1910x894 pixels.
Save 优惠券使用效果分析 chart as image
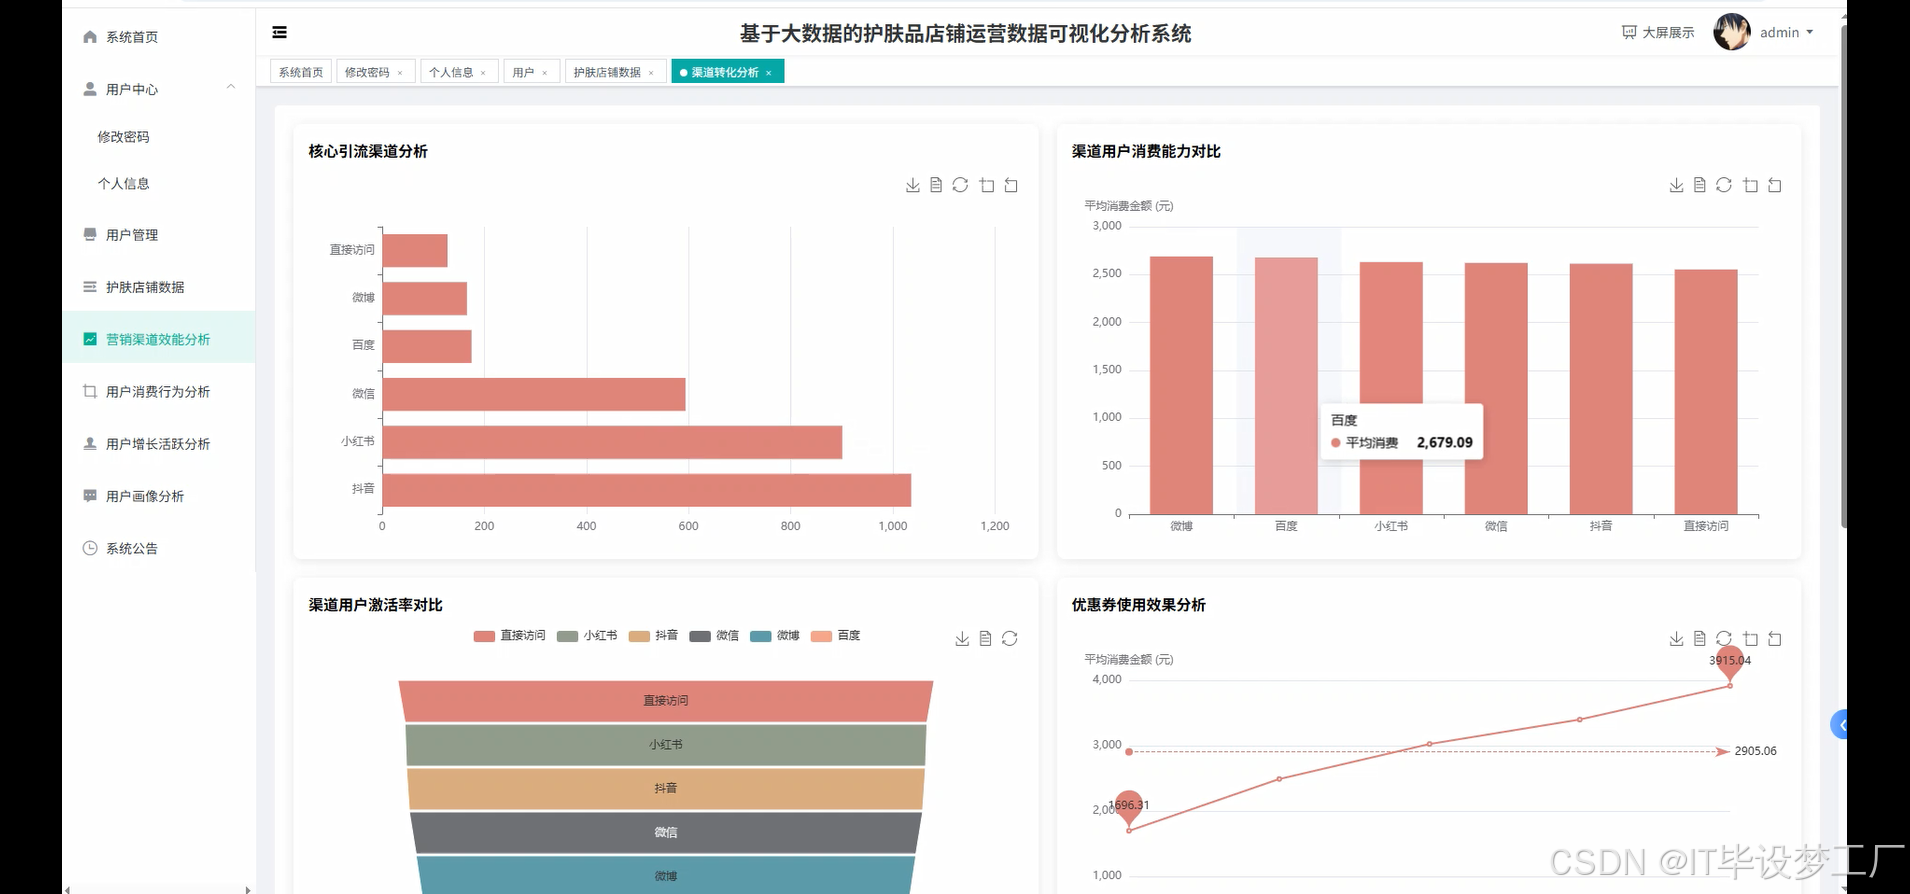tap(1676, 638)
